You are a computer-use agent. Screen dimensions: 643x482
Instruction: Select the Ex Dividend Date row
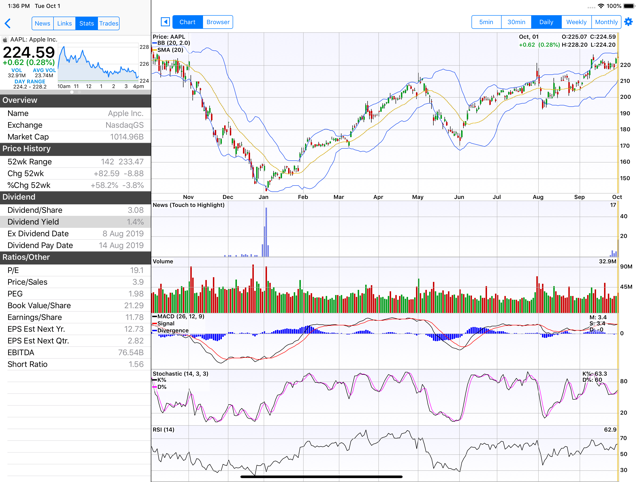click(75, 234)
